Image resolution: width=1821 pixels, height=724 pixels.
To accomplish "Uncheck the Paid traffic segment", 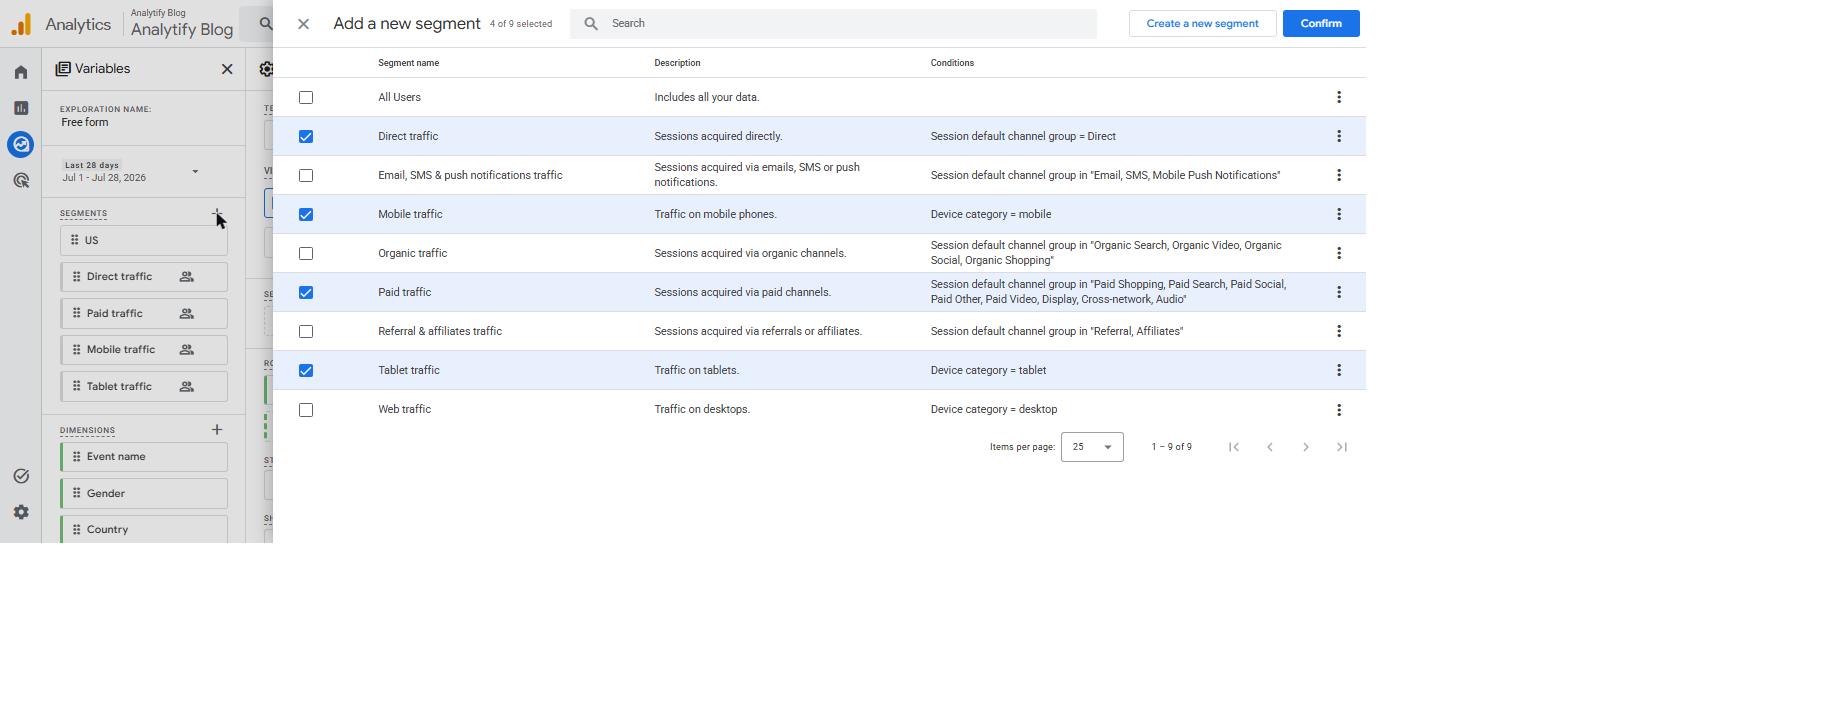I will tap(306, 292).
